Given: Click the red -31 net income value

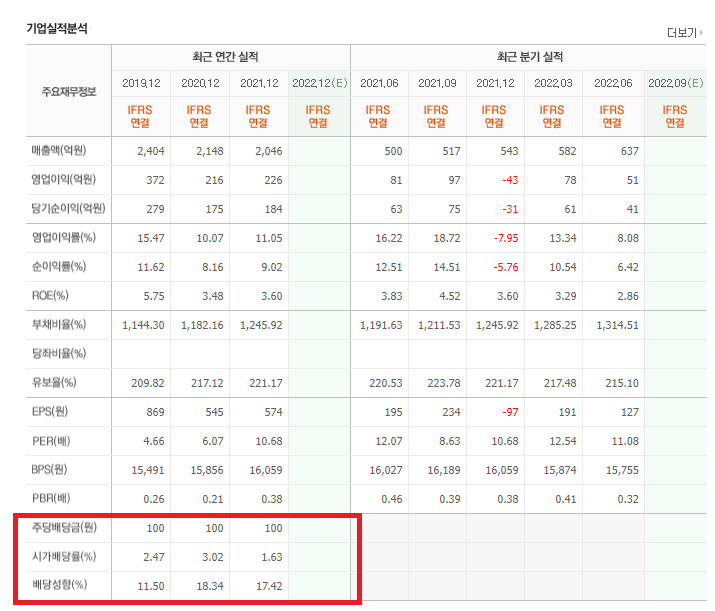Looking at the screenshot, I should click(510, 209).
